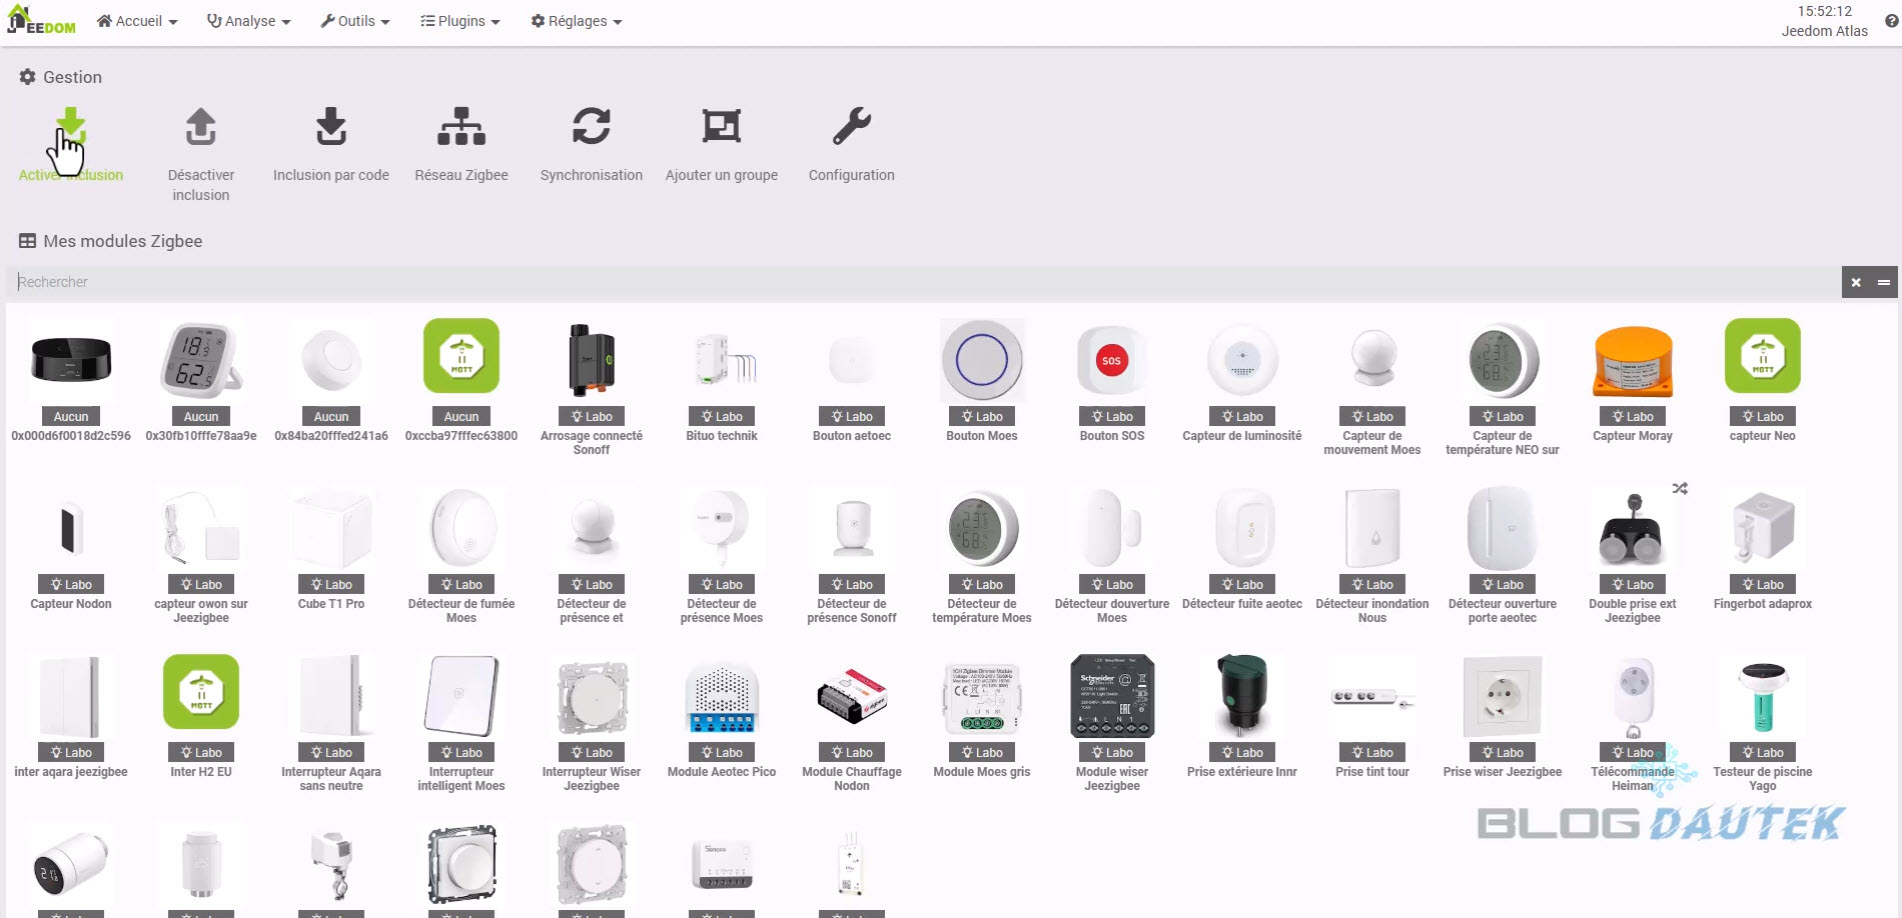
Task: Select the Cube T1 Pro device
Action: coord(331,530)
